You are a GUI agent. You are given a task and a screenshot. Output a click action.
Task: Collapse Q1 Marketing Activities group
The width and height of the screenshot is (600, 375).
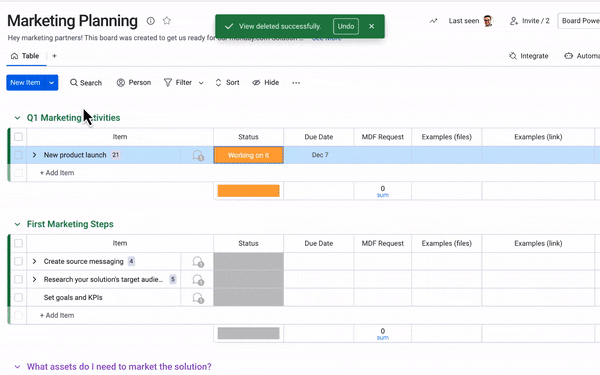[17, 118]
